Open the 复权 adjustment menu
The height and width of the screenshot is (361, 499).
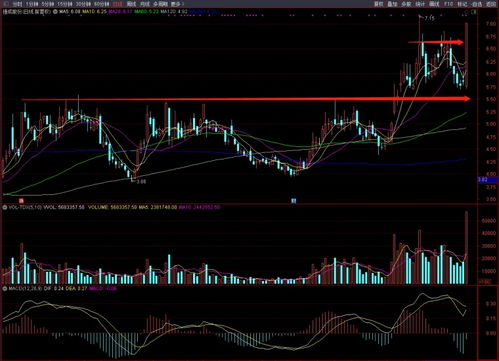coord(378,4)
